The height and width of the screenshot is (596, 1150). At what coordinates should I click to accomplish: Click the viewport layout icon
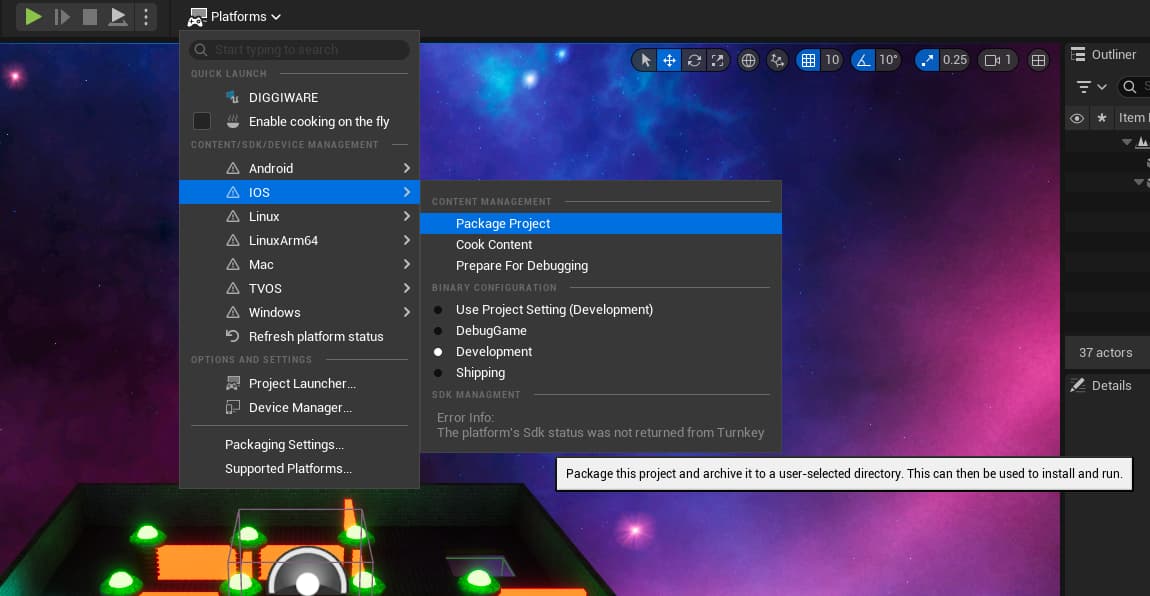[1038, 60]
